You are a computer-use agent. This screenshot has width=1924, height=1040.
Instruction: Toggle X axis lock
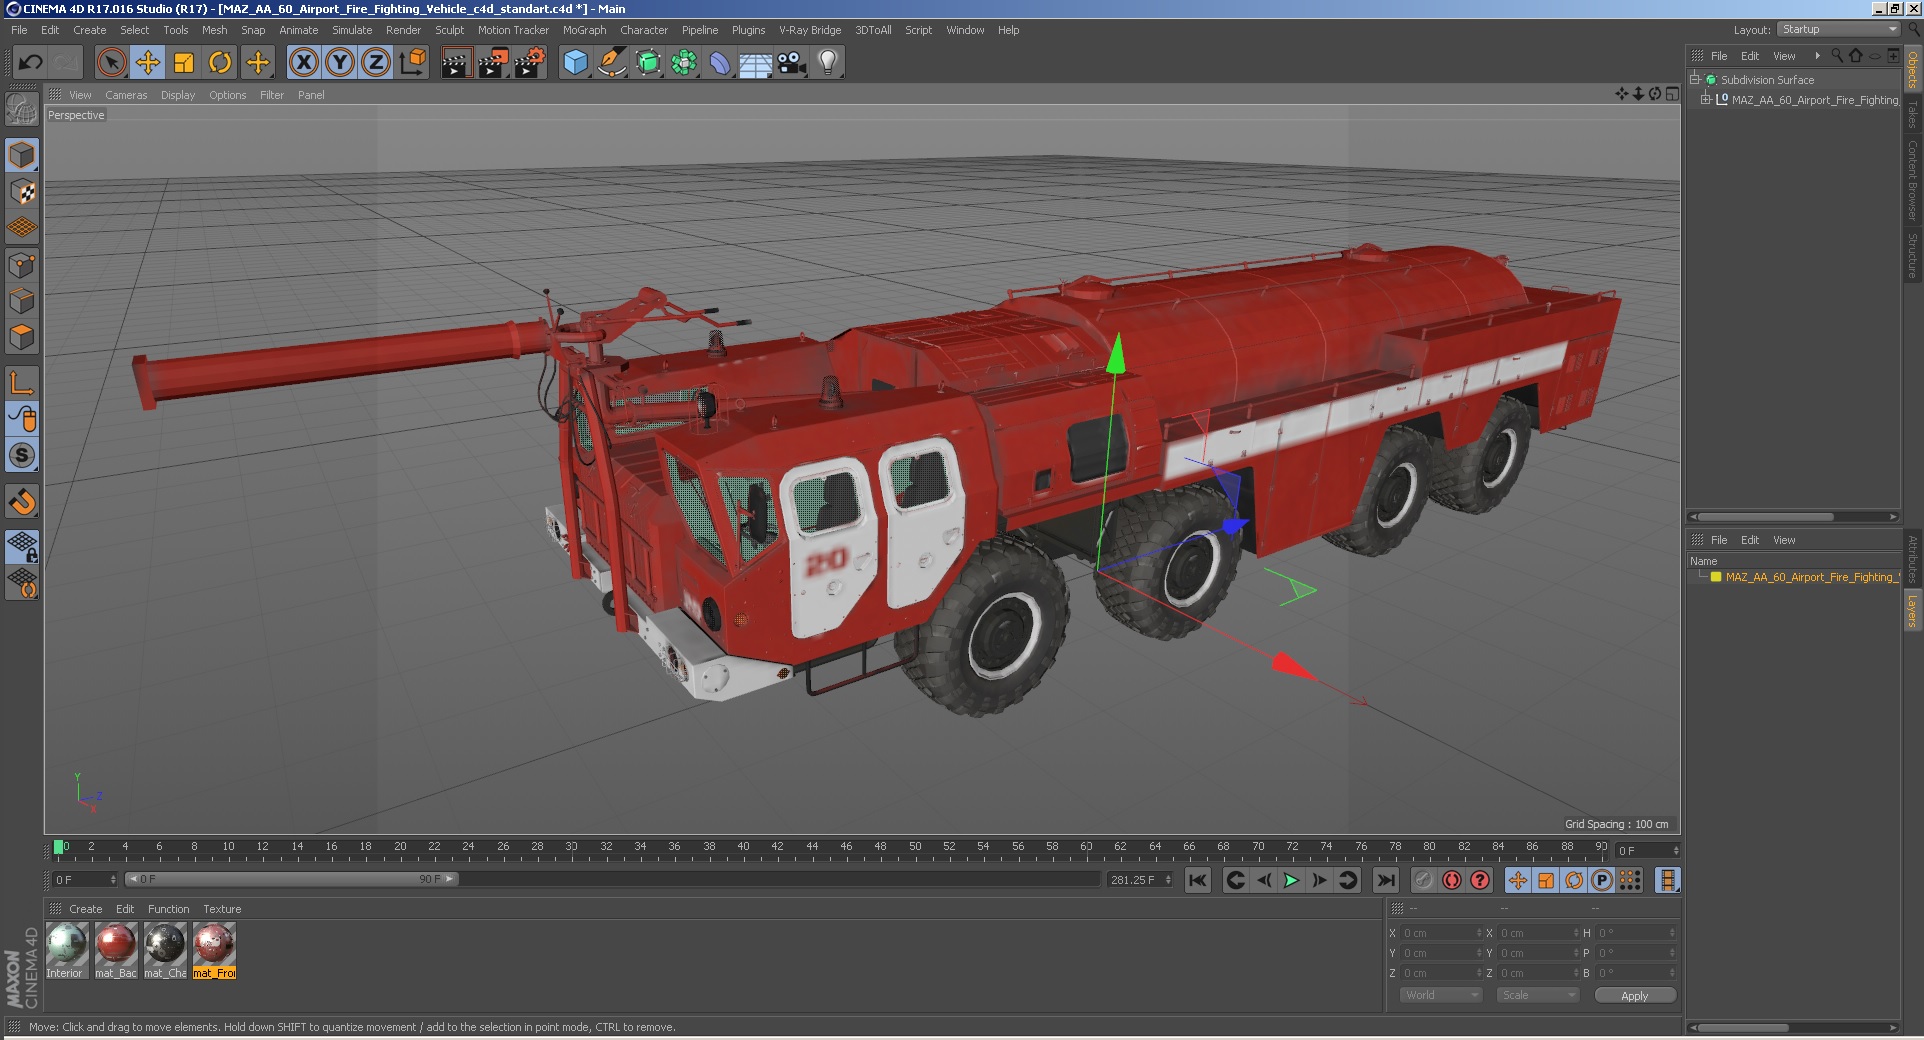(304, 63)
